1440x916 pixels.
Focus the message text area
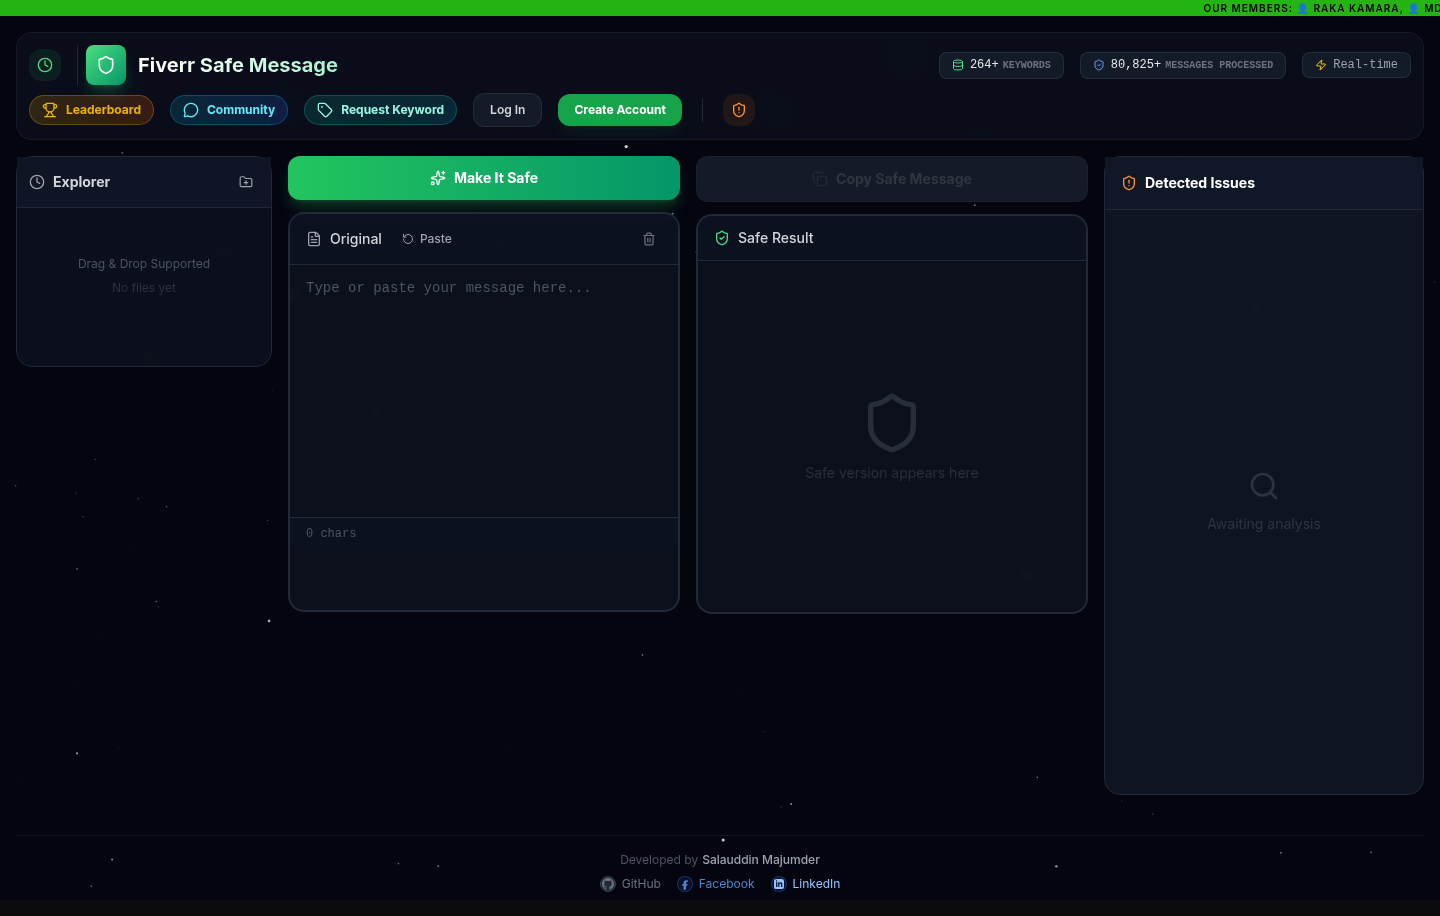click(x=484, y=391)
